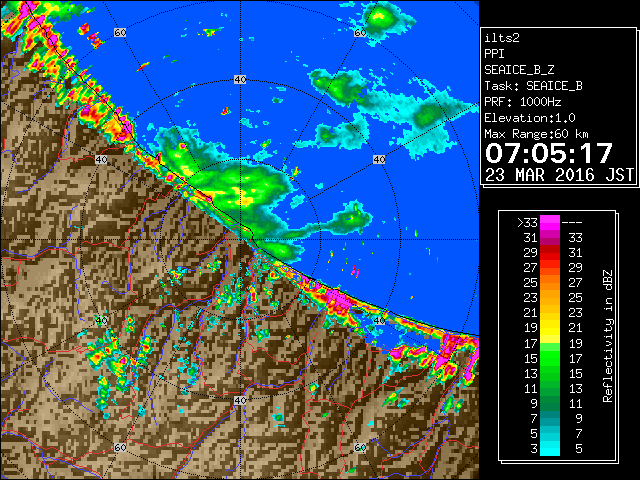Click the 60 km ring label in southwest
The image size is (640, 480).
pyautogui.click(x=120, y=447)
